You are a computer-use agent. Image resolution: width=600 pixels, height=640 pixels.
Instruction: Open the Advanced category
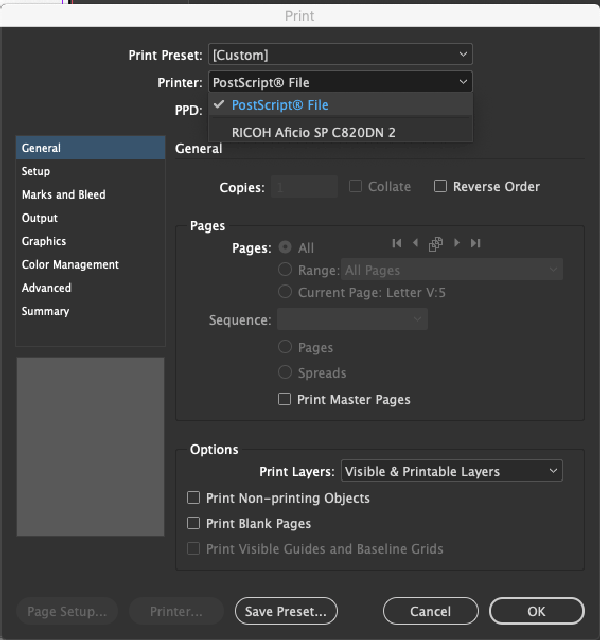[91, 288]
